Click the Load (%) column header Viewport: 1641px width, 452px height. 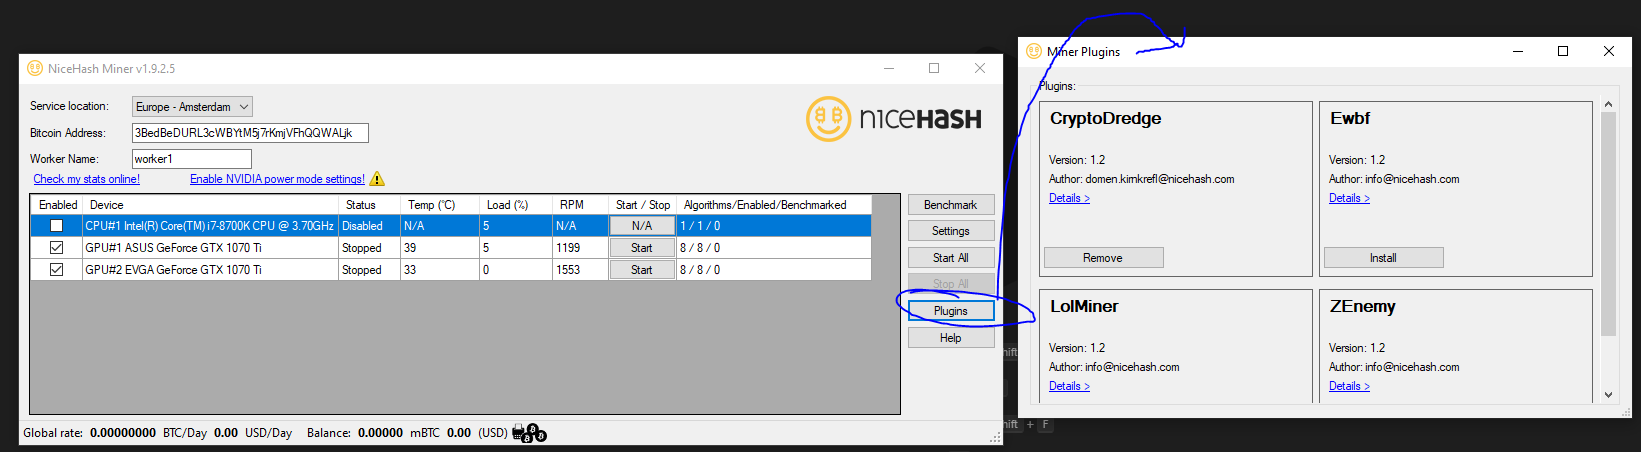[x=515, y=205]
